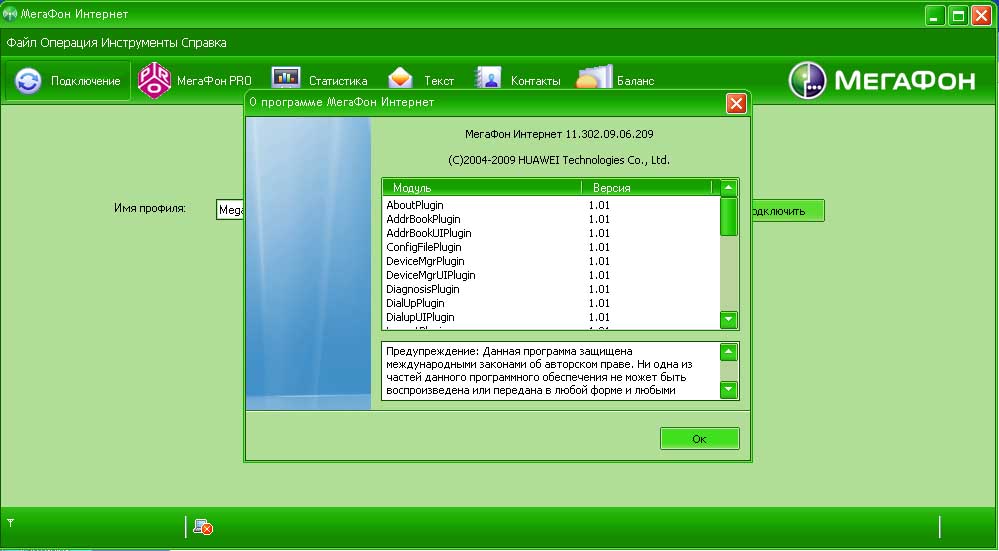Sort by the Модуль column header
This screenshot has width=999, height=551.
pos(482,187)
